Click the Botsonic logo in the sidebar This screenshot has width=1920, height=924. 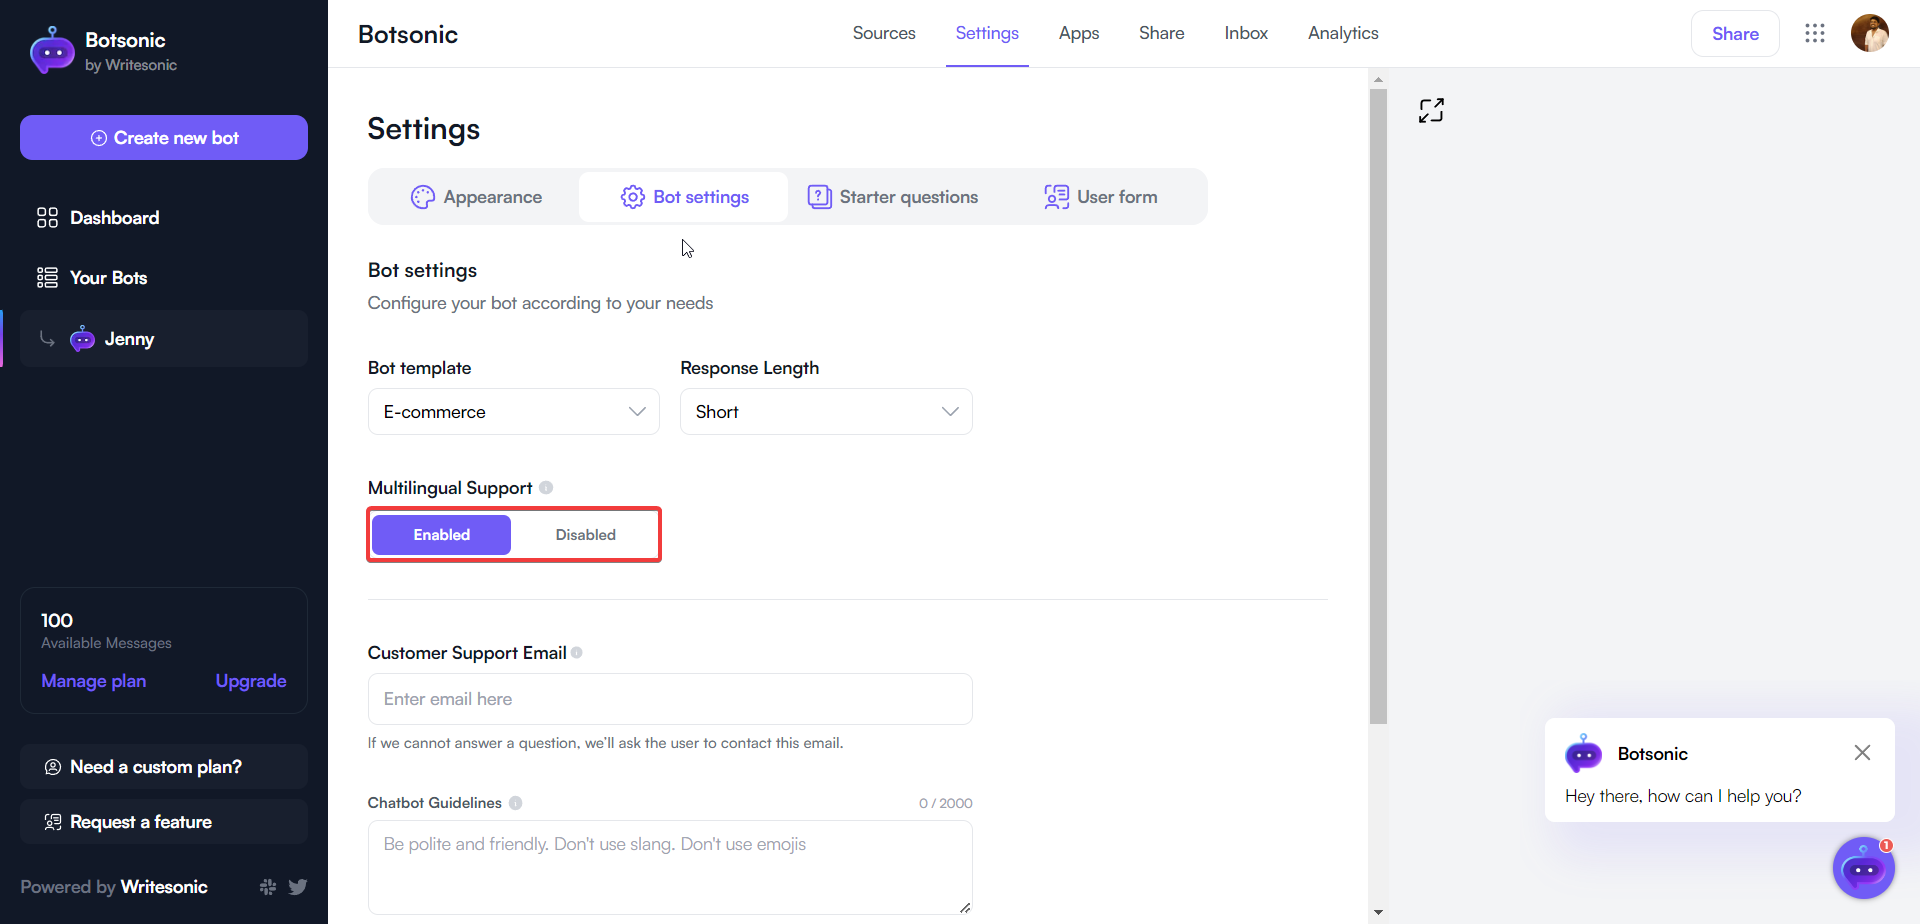[52, 49]
